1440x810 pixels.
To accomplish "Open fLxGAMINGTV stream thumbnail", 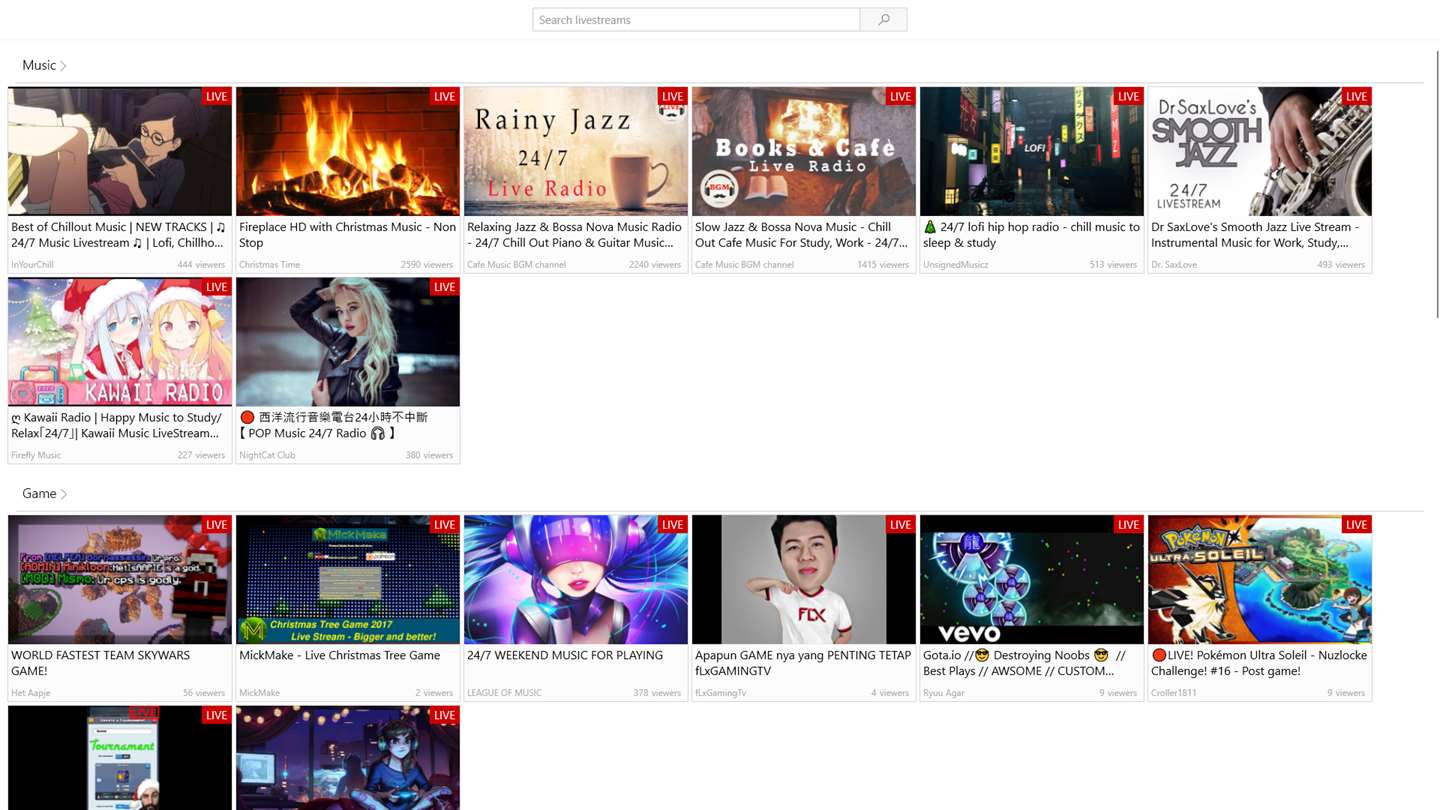I will pos(804,580).
